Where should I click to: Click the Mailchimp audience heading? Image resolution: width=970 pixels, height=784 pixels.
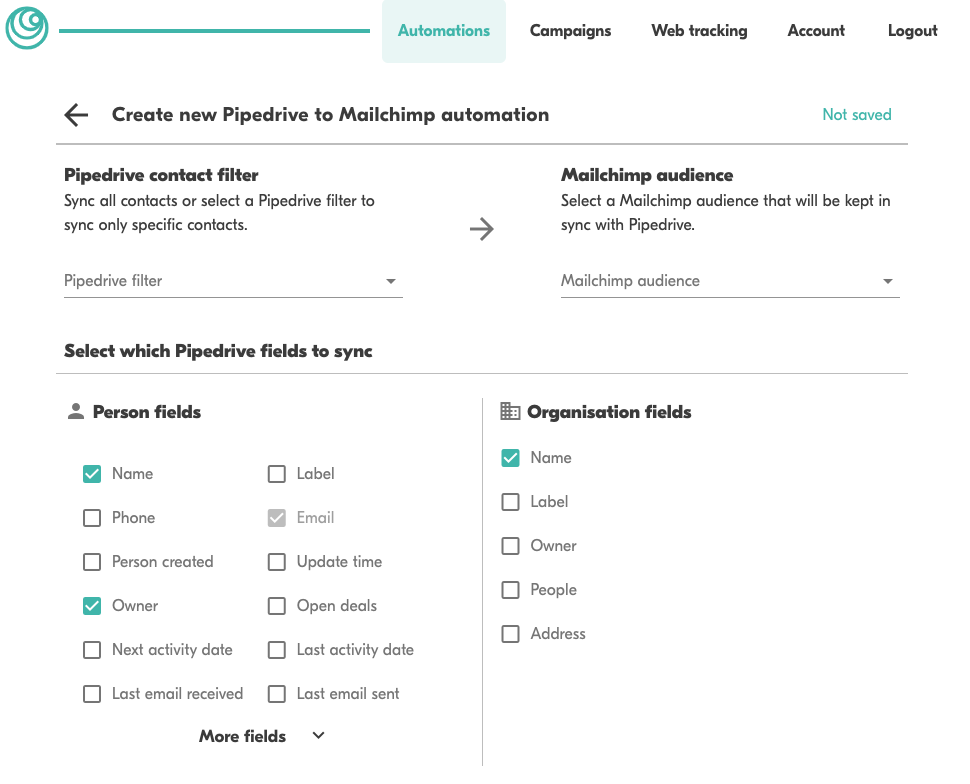[647, 175]
